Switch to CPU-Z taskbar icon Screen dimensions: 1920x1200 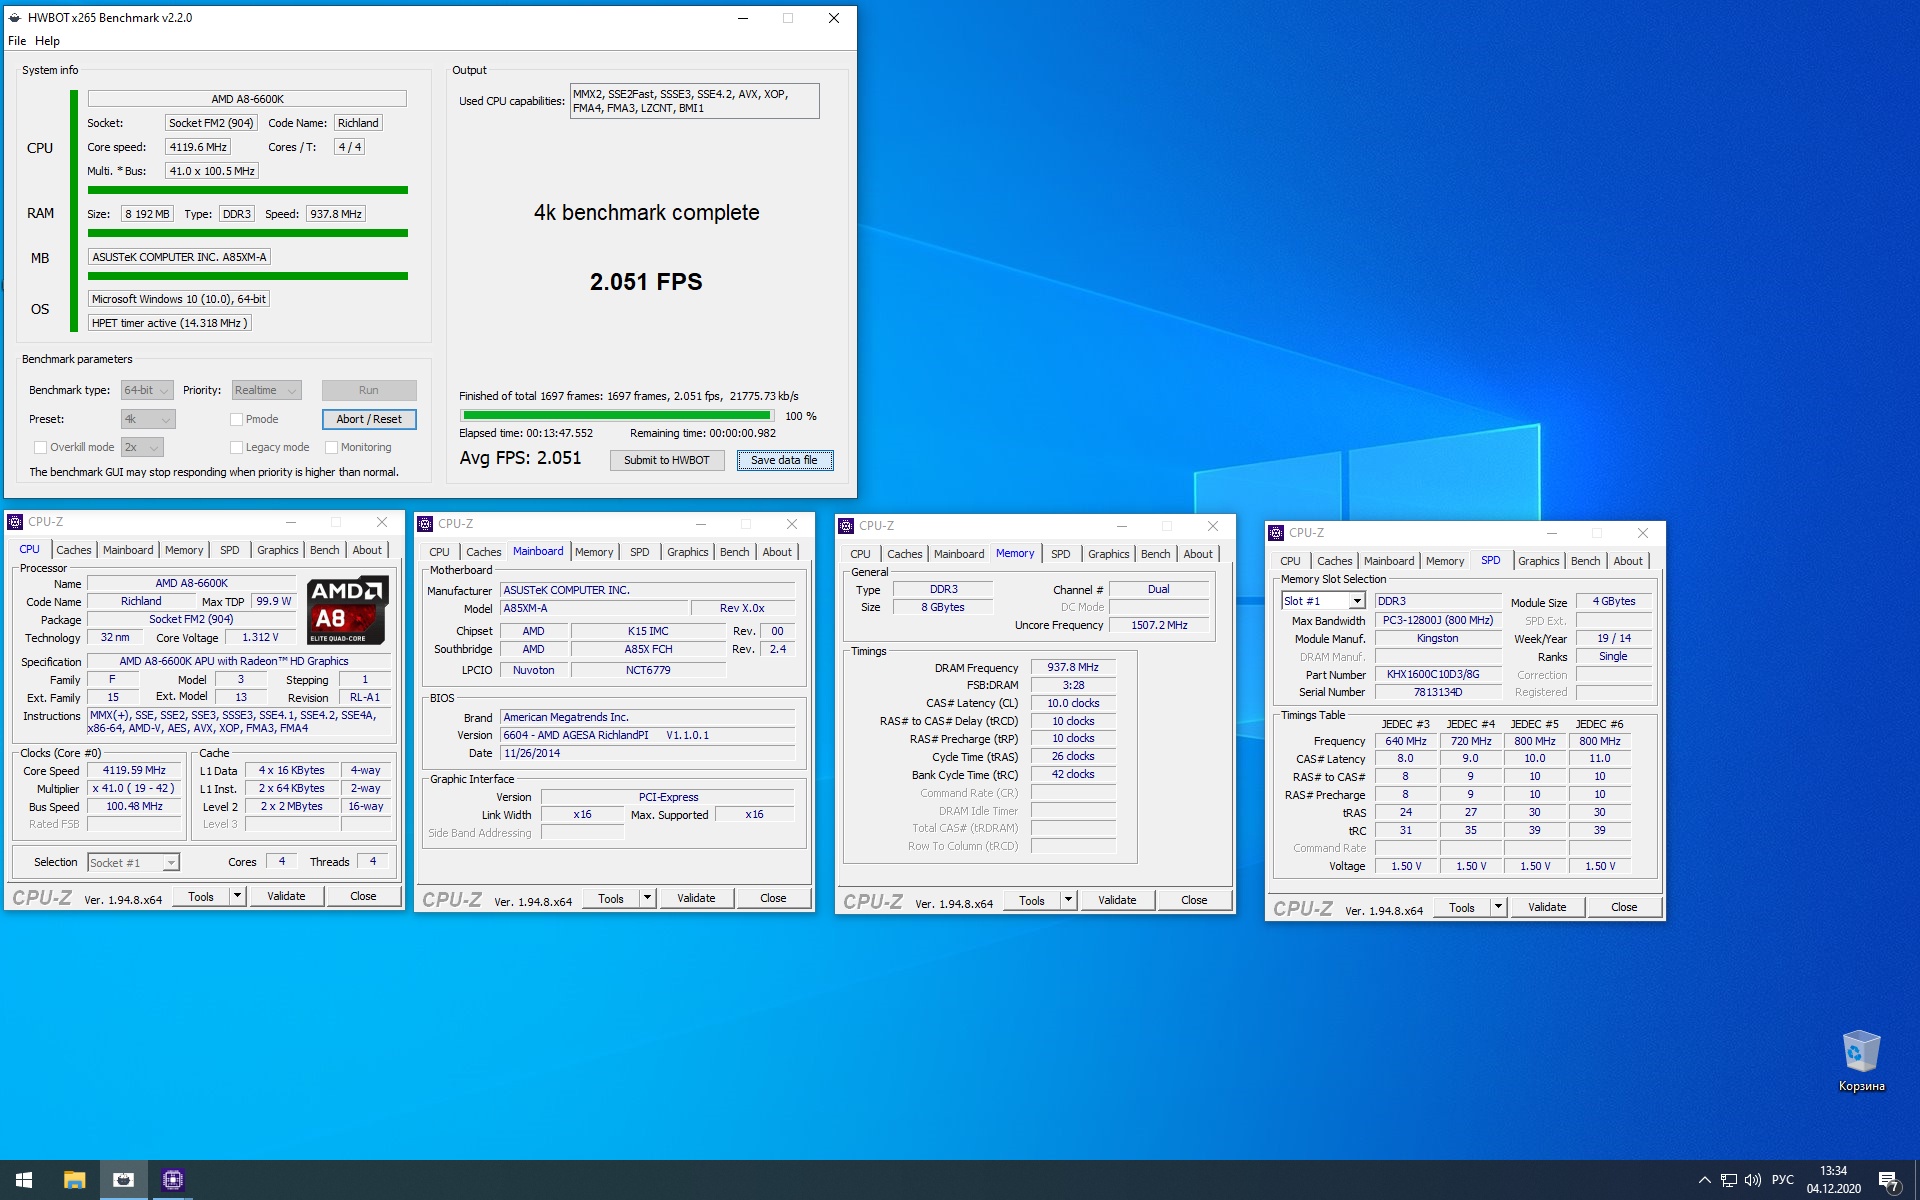click(172, 1180)
